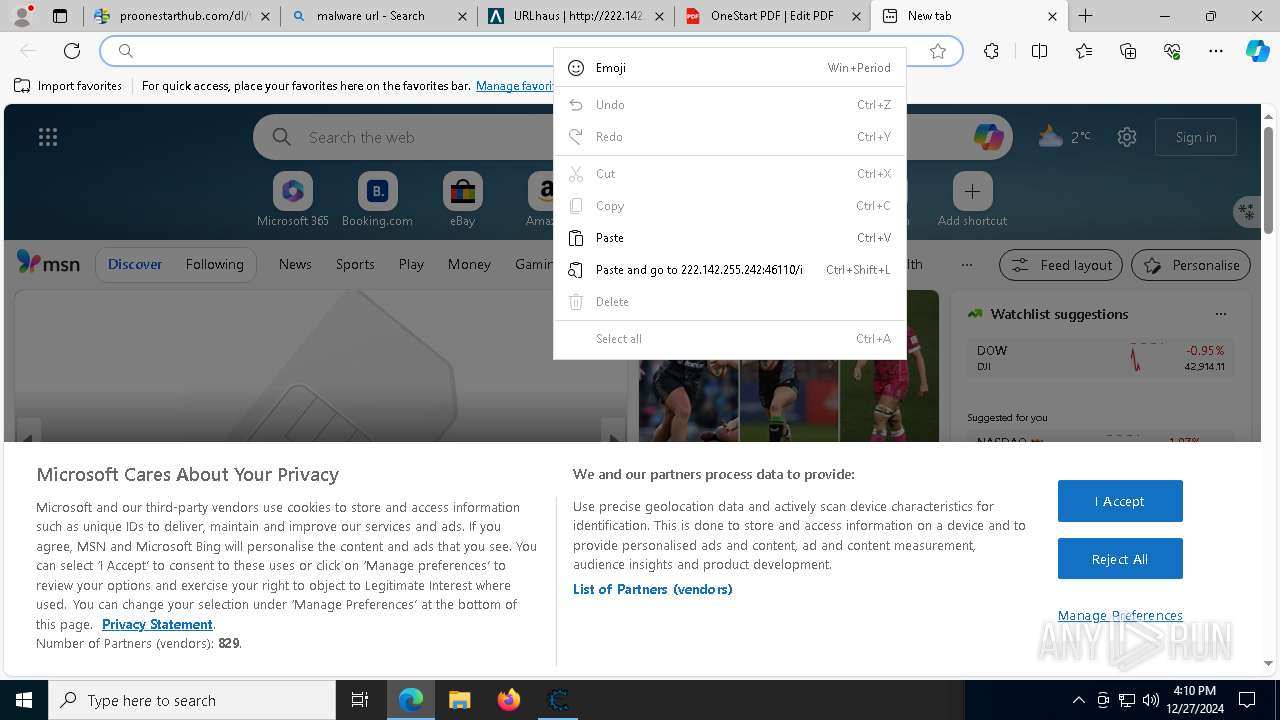Click the I Accept button

[1120, 501]
